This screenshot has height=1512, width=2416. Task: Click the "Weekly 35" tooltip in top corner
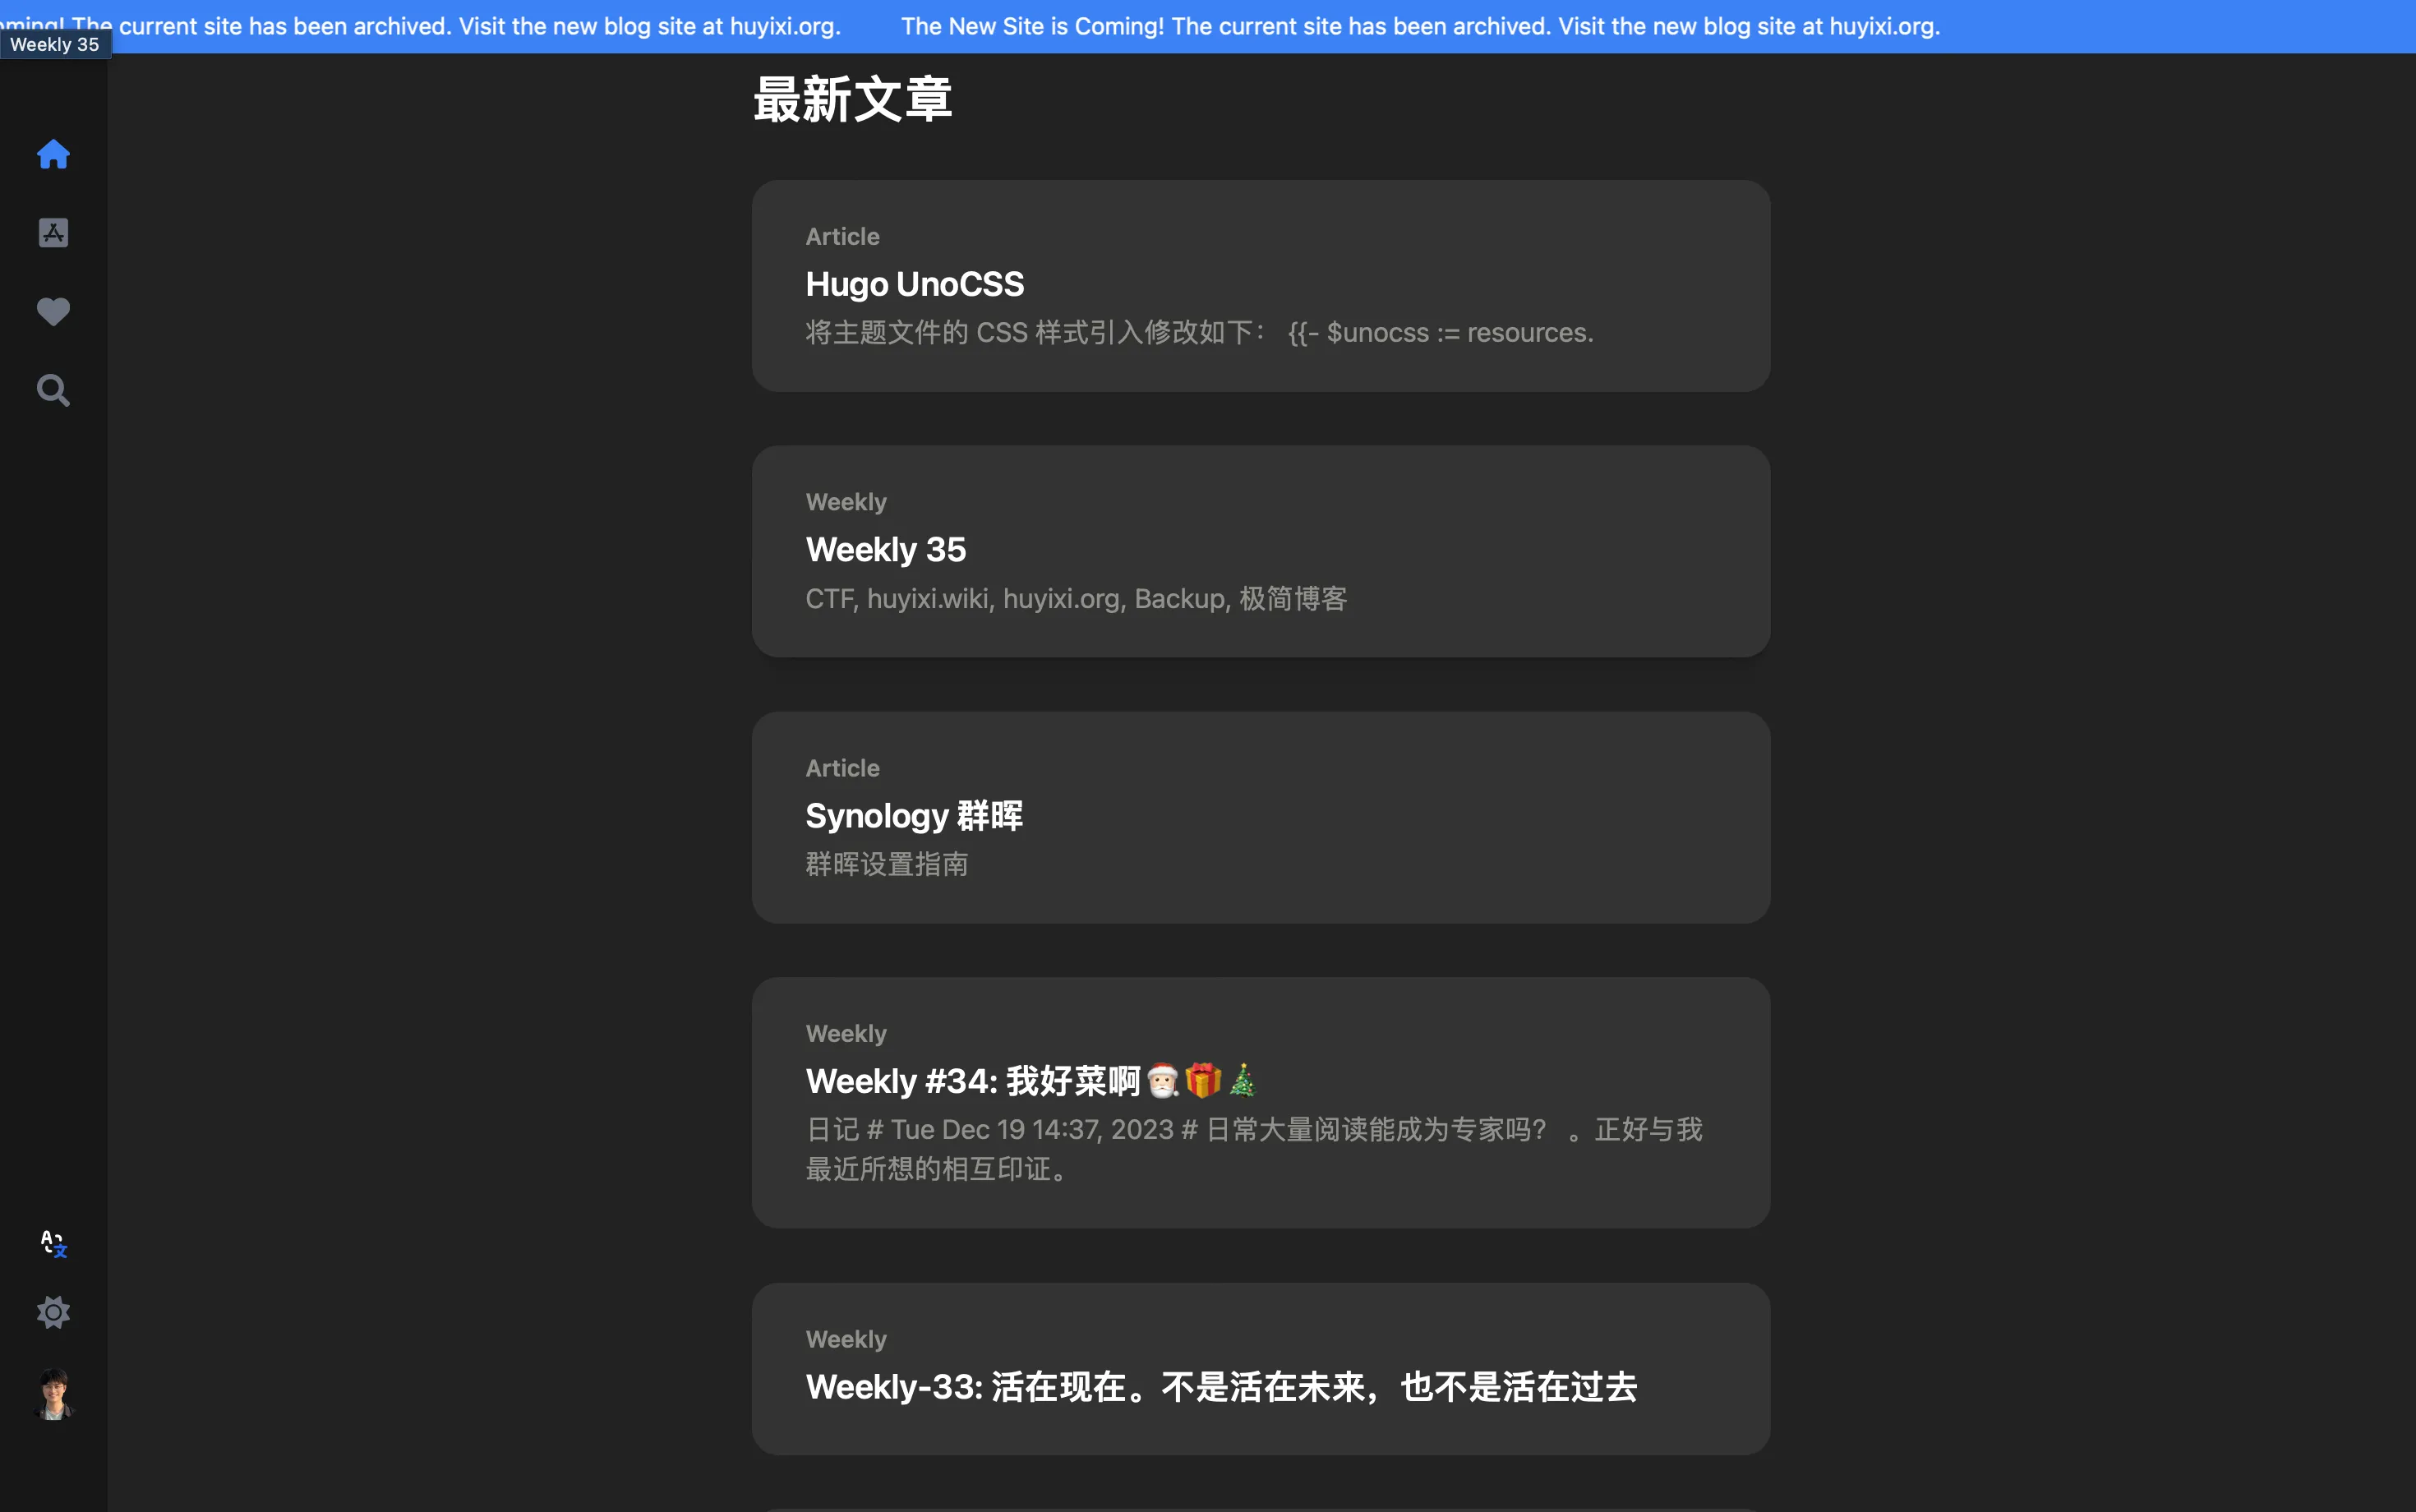point(55,43)
